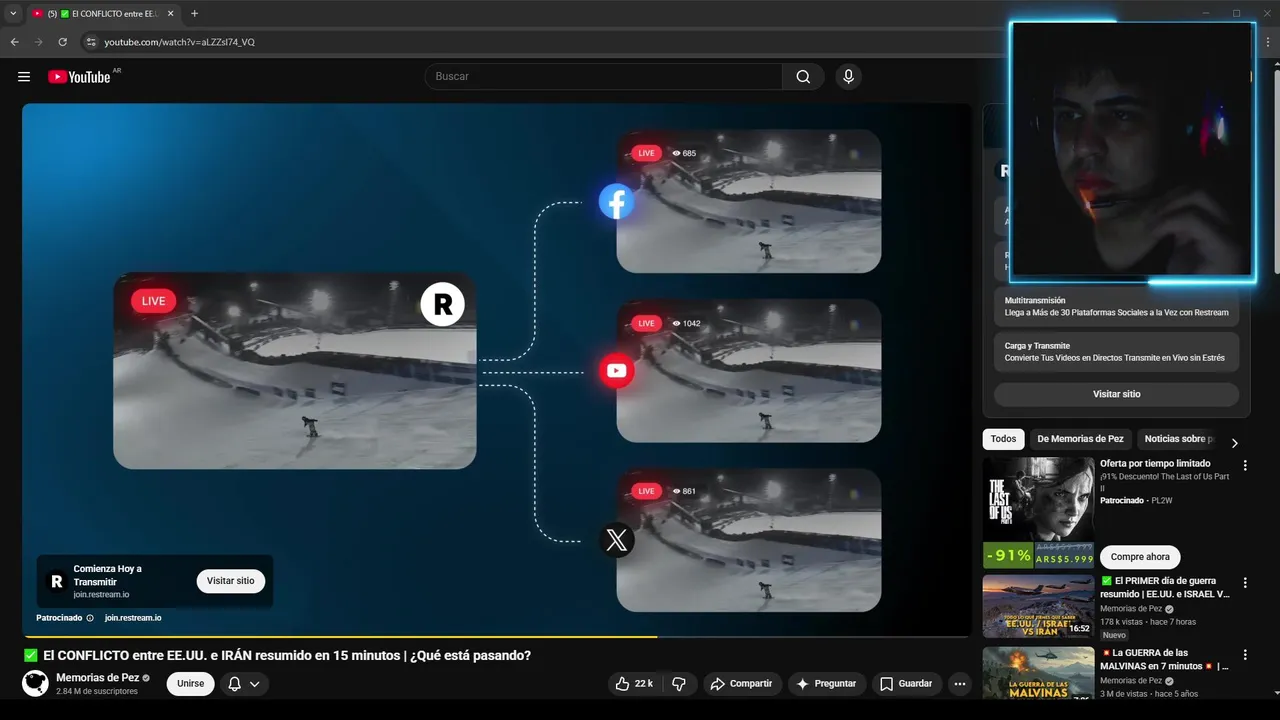Click the Comienza Hoy a Transmitir ad text
Image resolution: width=1280 pixels, height=720 pixels.
[x=108, y=575]
